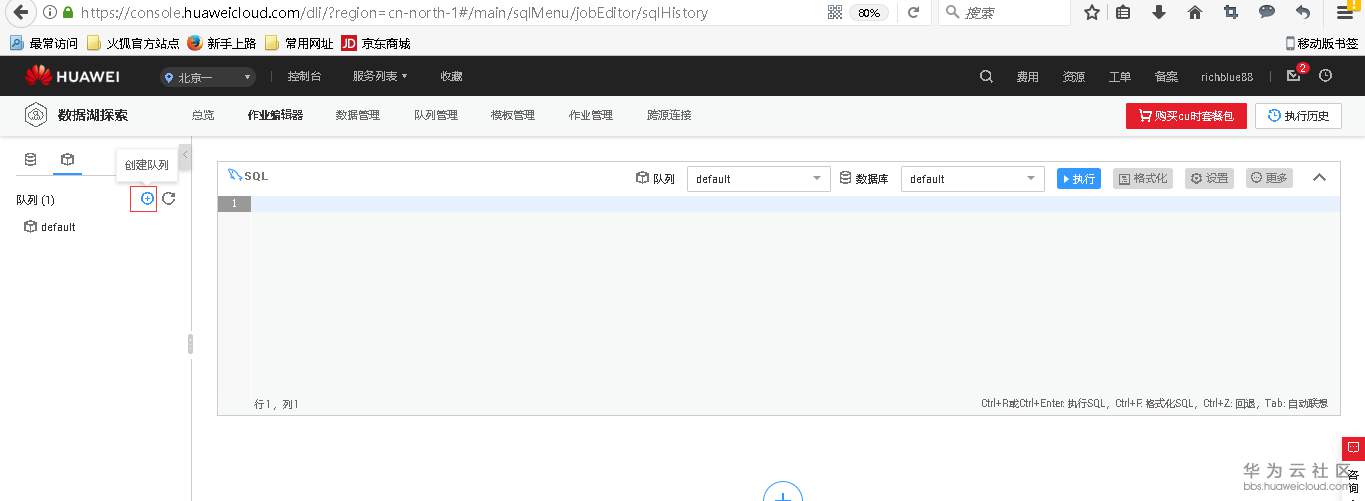Open the 资源 menu
The image size is (1365, 501).
pos(1074,77)
